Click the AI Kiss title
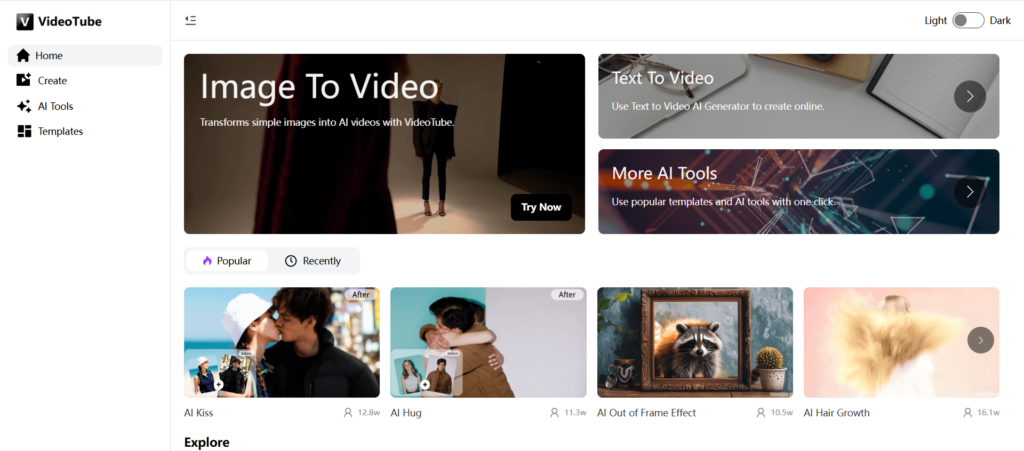Screen dimensions: 1024x451 (x=199, y=412)
